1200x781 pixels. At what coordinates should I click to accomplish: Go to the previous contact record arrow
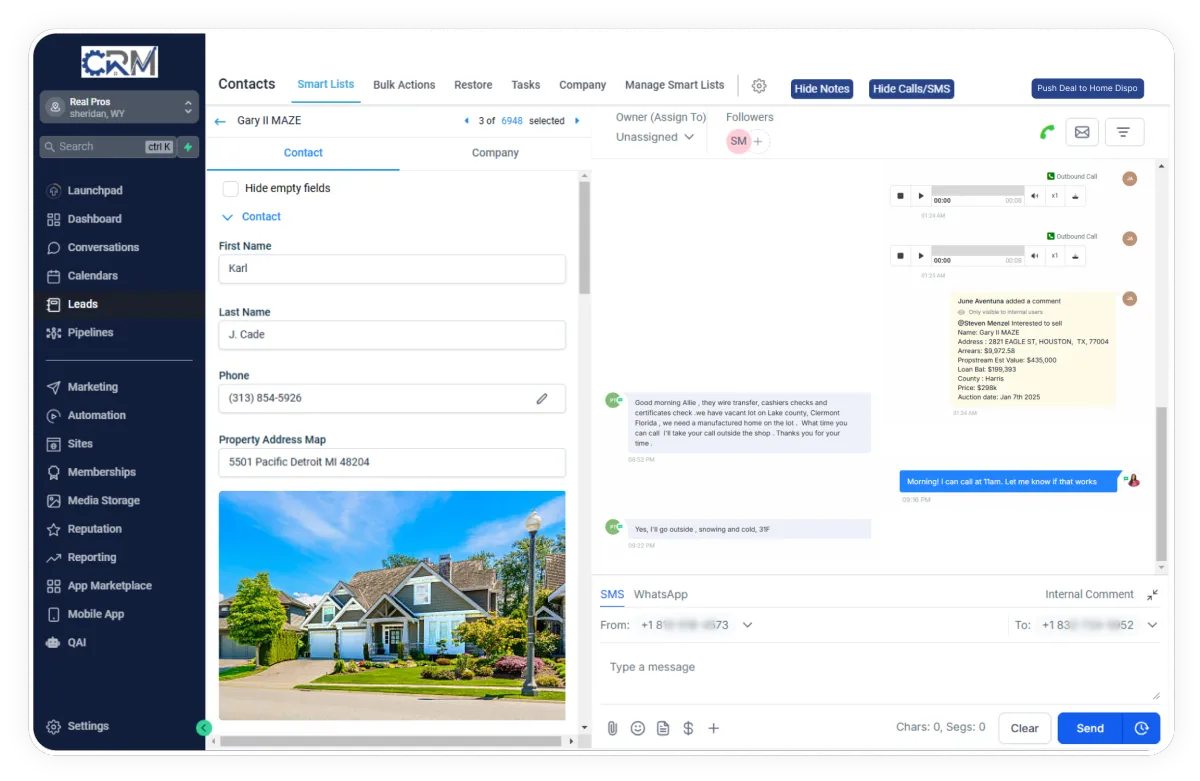pyautogui.click(x=466, y=121)
